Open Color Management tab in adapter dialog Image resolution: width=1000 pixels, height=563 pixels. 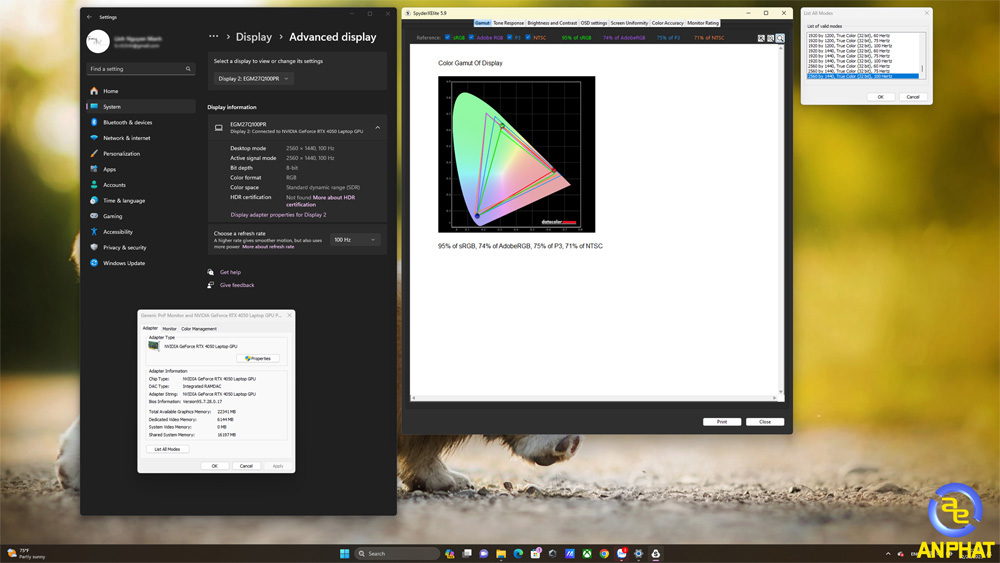(199, 329)
